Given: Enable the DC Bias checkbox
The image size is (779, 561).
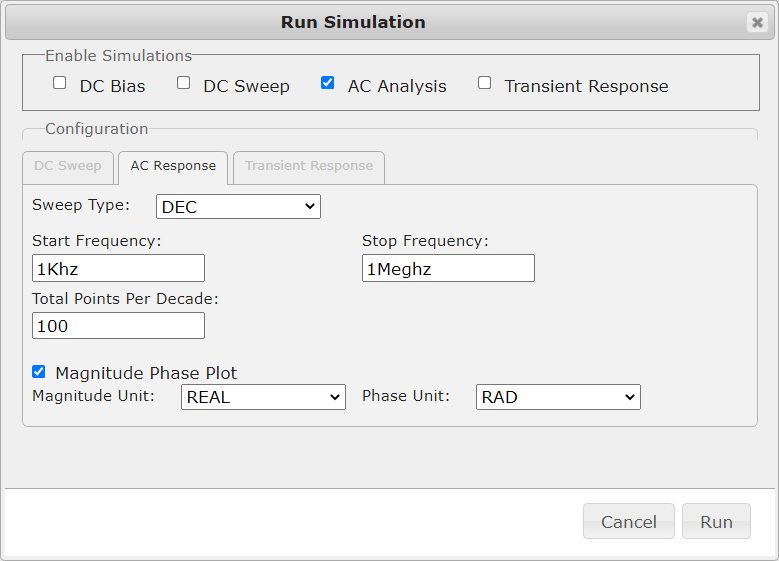Looking at the screenshot, I should click(60, 83).
